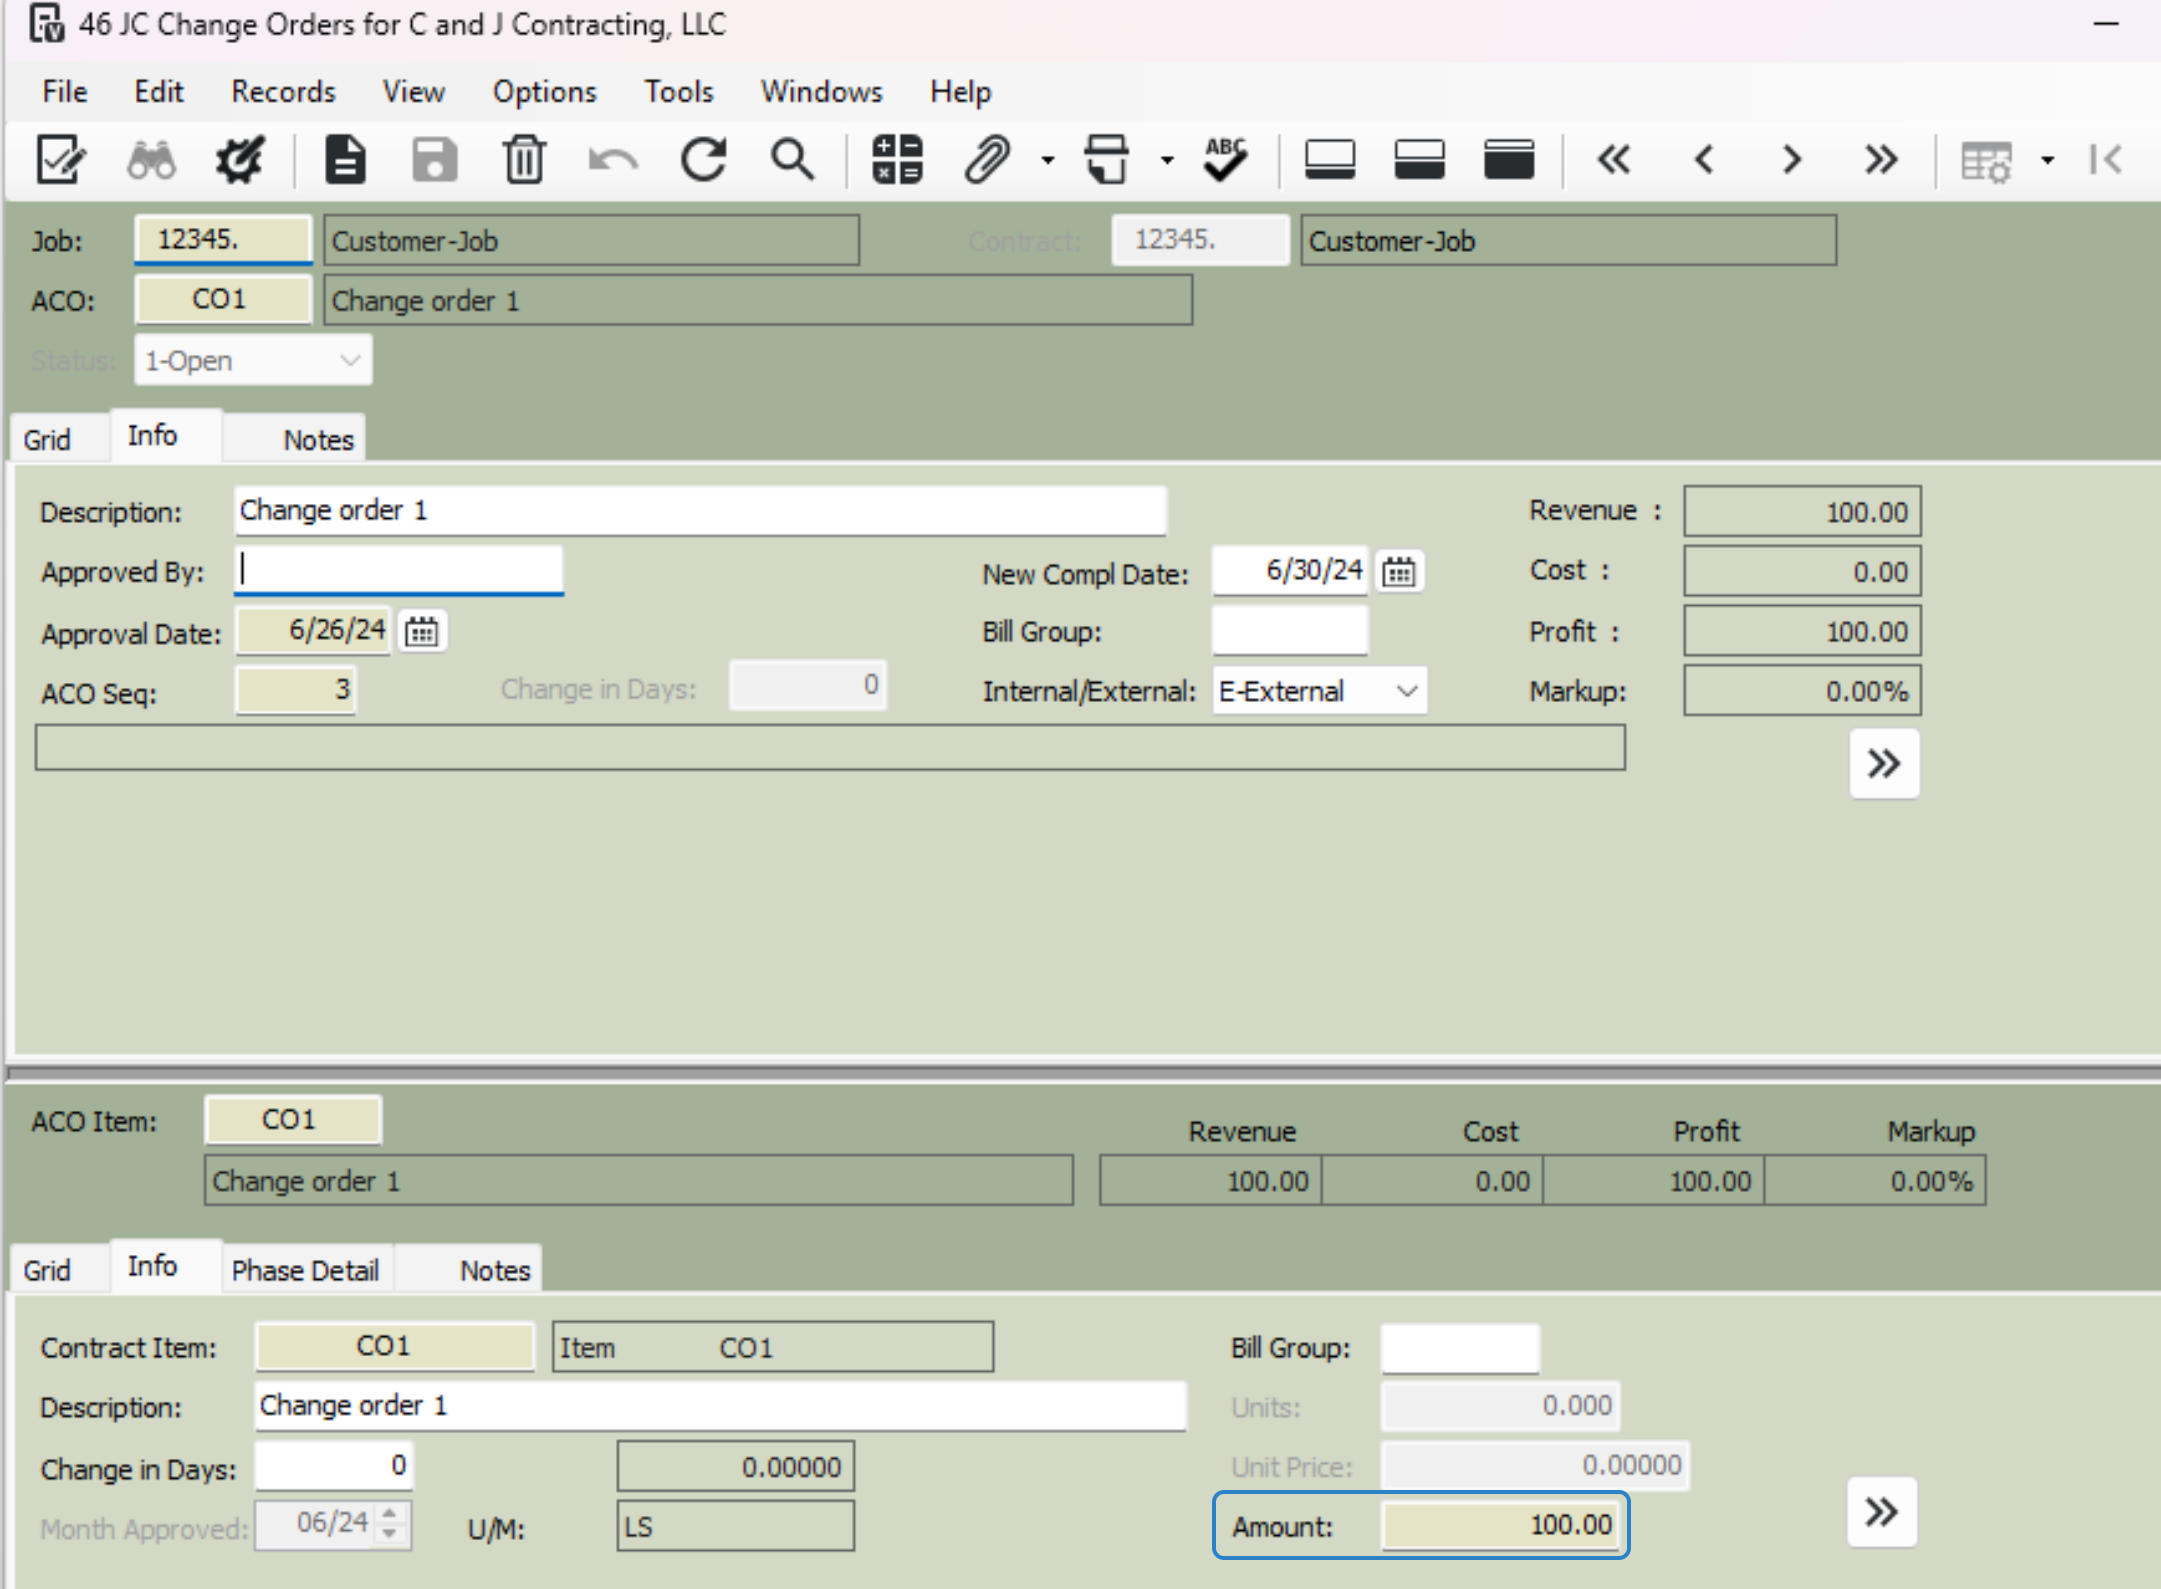
Task: Run the ABC spell check icon
Action: 1225,160
